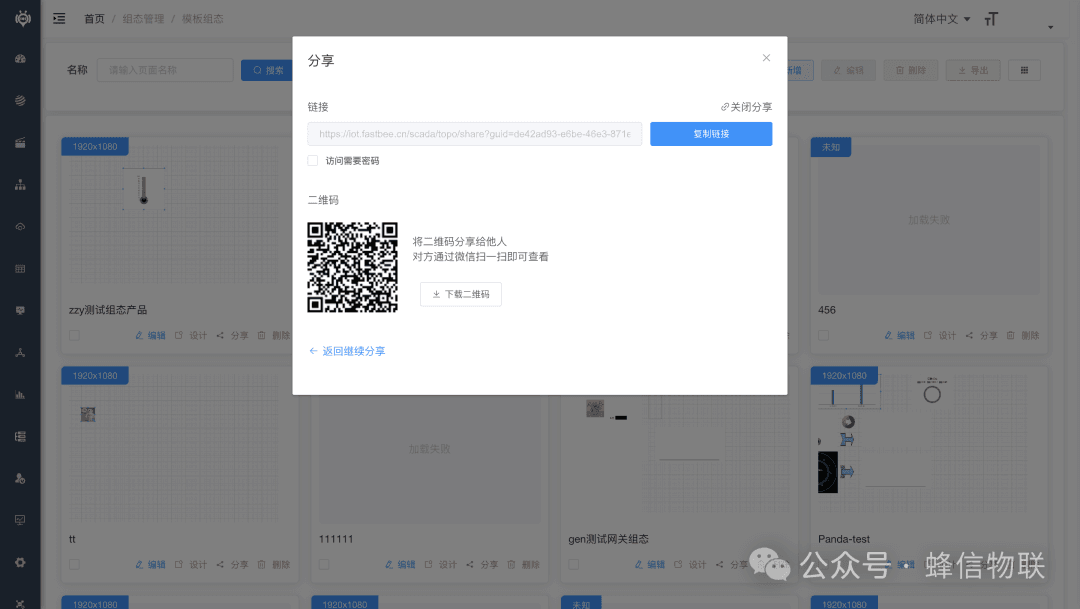The width and height of the screenshot is (1080, 609).
Task: Click the QR code image in the dialog
Action: click(x=353, y=267)
